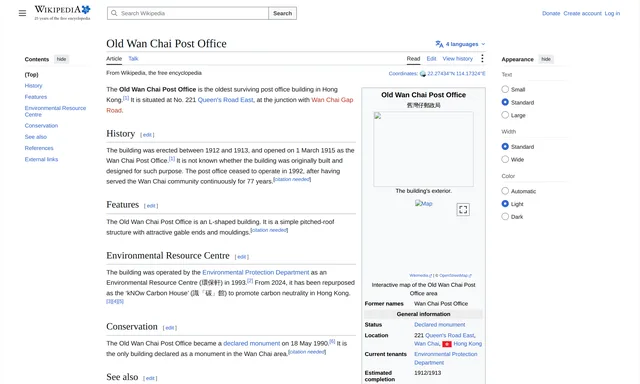Image resolution: width=640 pixels, height=384 pixels.
Task: Jump to See also in contents
Action: click(36, 137)
